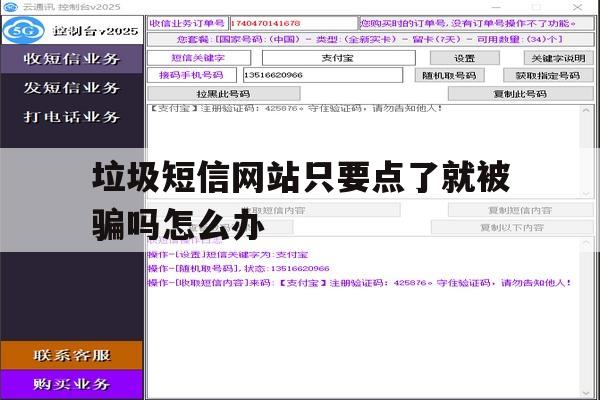Viewport: 600px width, 400px height.
Task: Open the 收短信业务 menu item
Action: click(72, 59)
